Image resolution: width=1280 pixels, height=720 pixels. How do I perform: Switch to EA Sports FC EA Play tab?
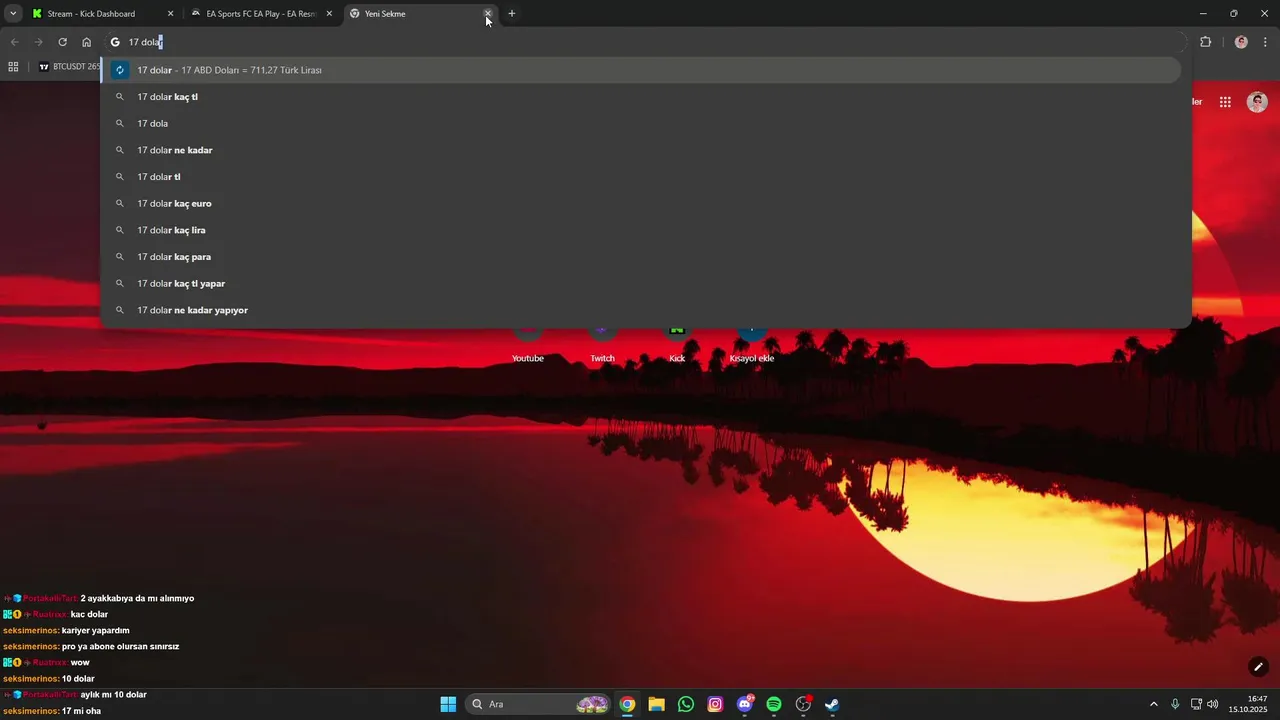(x=261, y=14)
